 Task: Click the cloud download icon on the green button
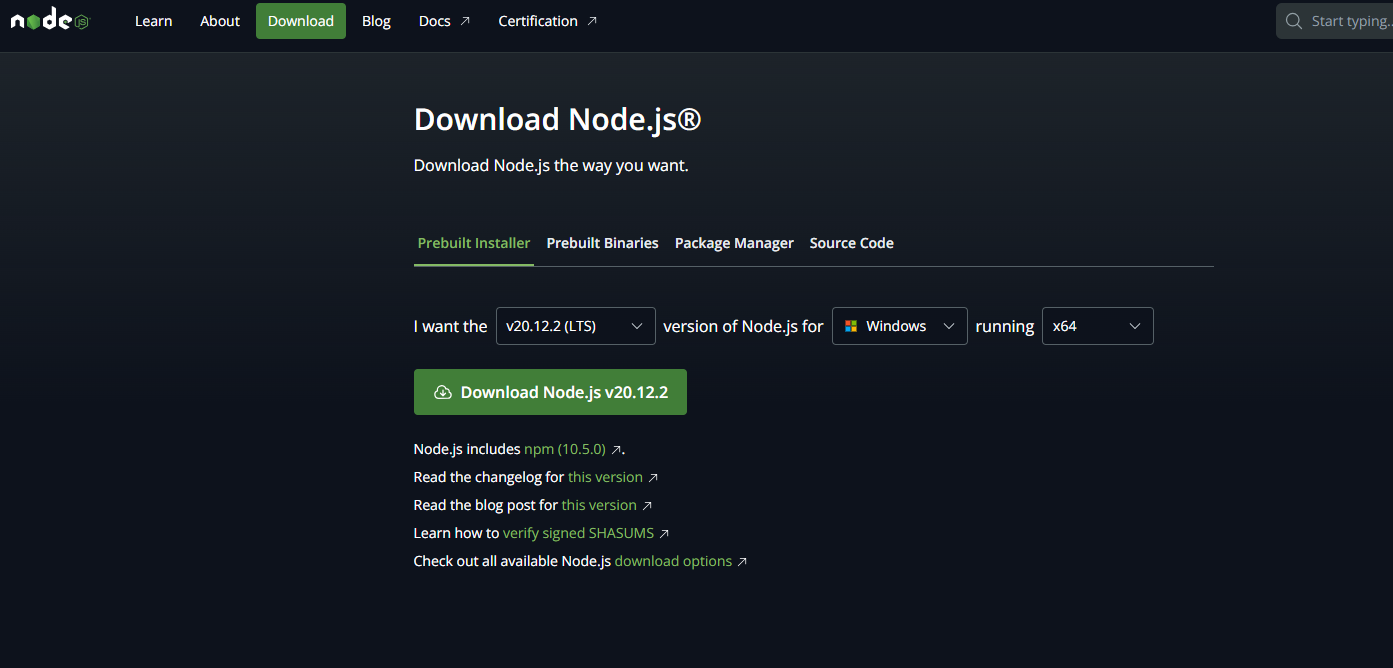(x=443, y=392)
